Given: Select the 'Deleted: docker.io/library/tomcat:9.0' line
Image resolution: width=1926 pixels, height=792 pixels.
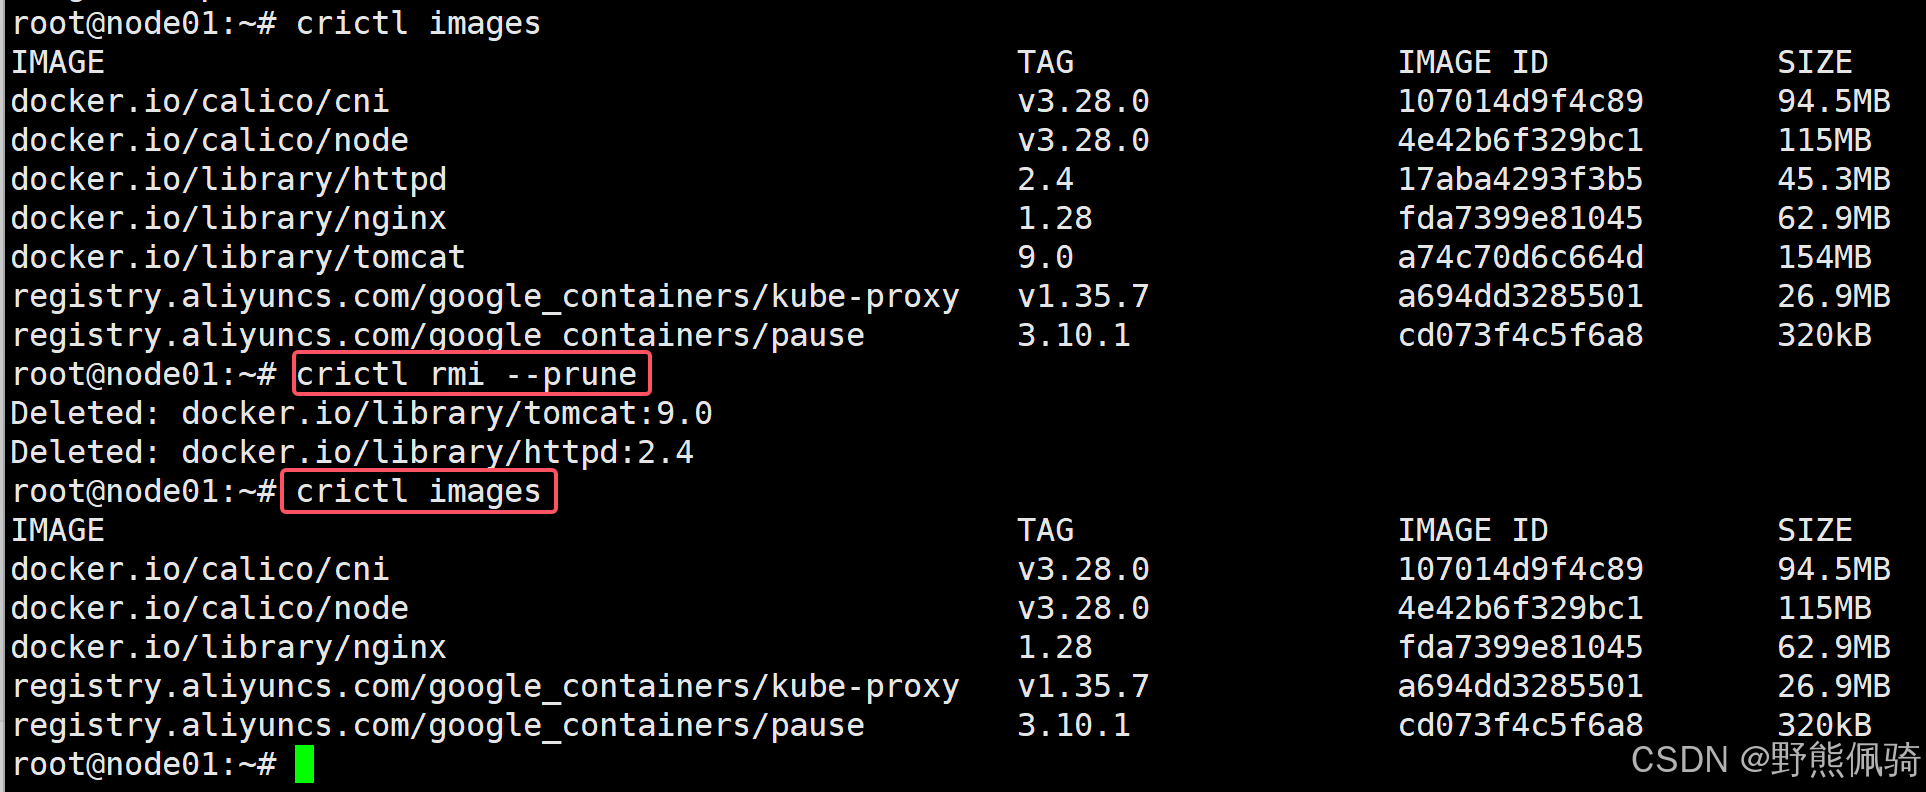Looking at the screenshot, I should (x=361, y=413).
